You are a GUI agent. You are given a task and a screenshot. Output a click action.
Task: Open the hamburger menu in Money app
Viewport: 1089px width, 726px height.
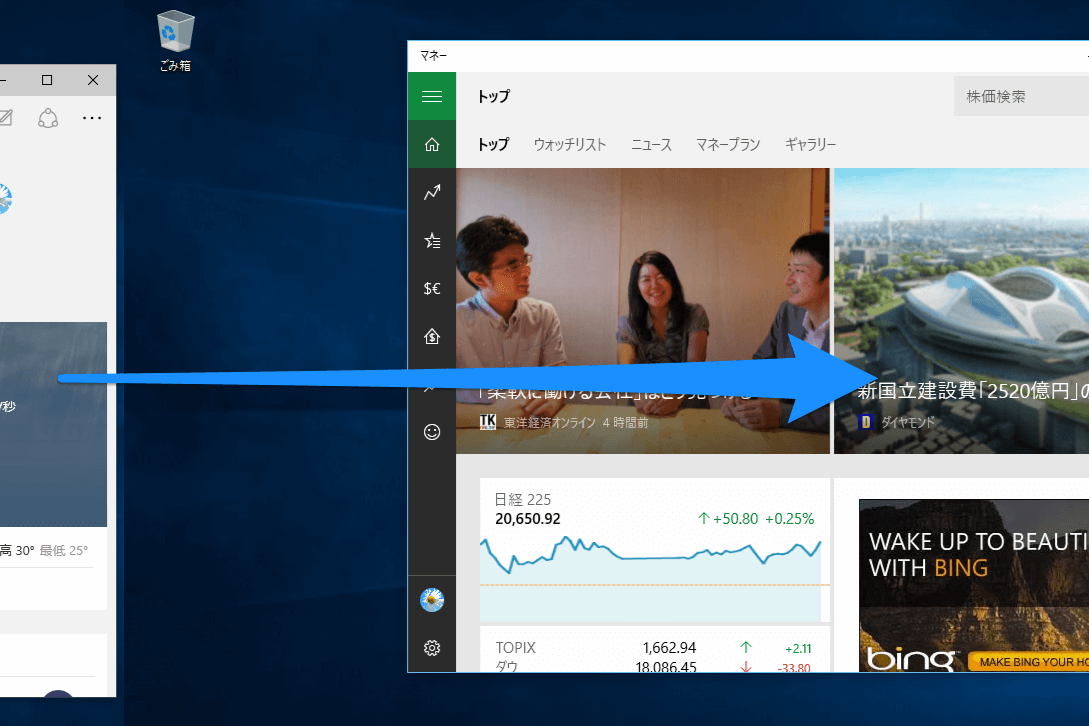(431, 97)
